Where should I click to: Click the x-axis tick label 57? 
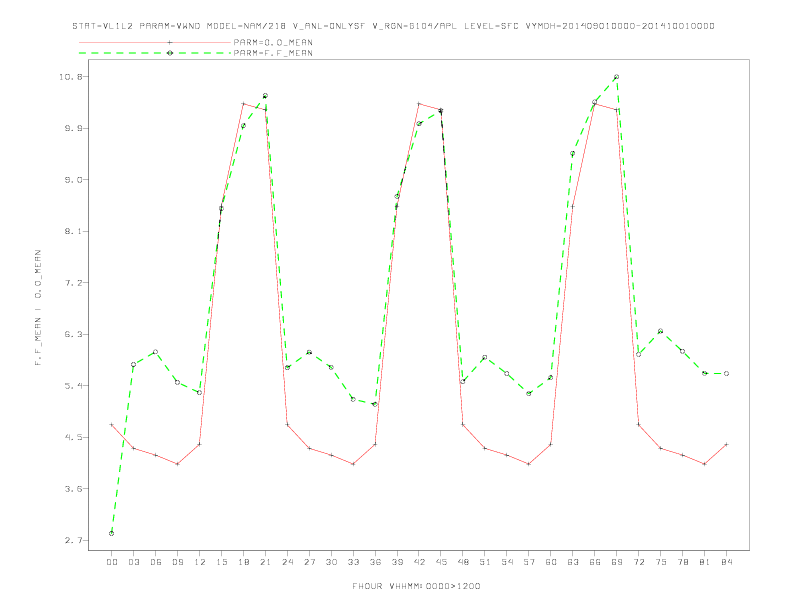tap(529, 562)
